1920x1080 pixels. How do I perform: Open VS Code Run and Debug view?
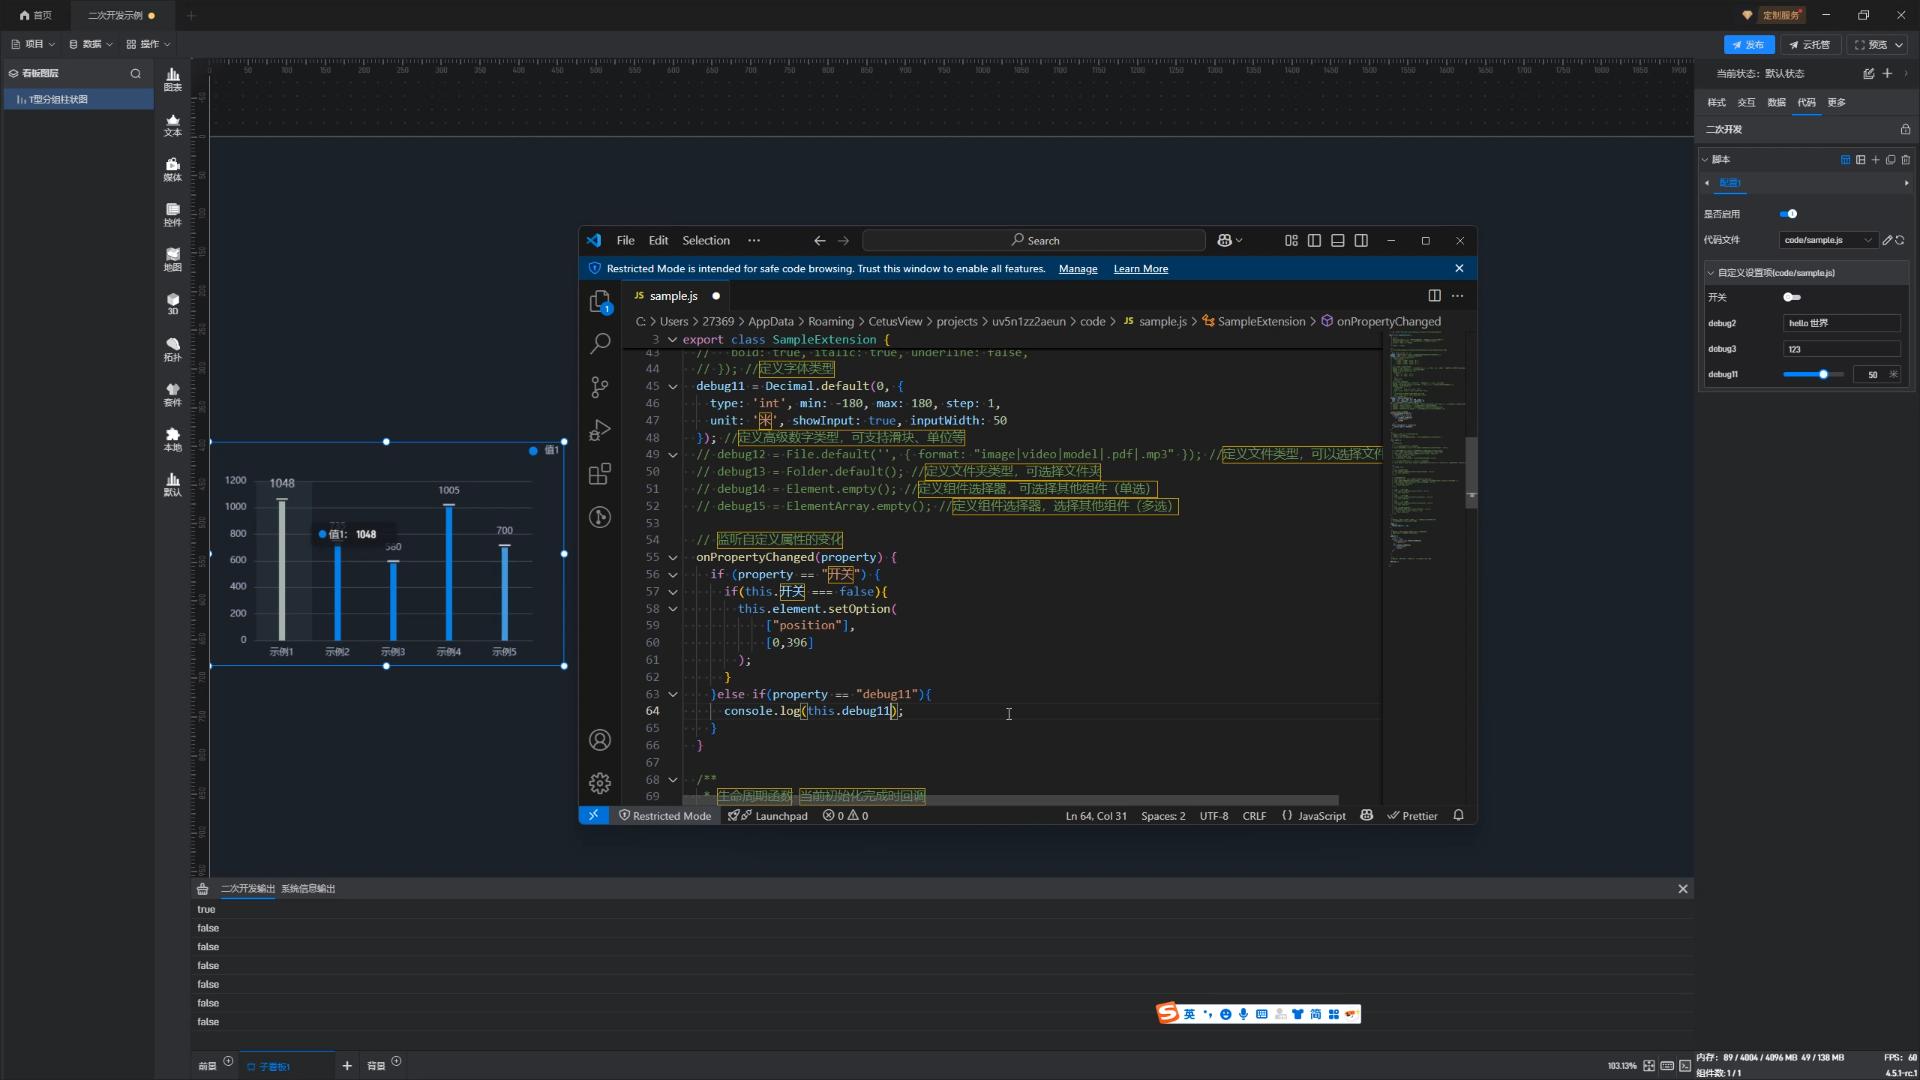[x=599, y=430]
